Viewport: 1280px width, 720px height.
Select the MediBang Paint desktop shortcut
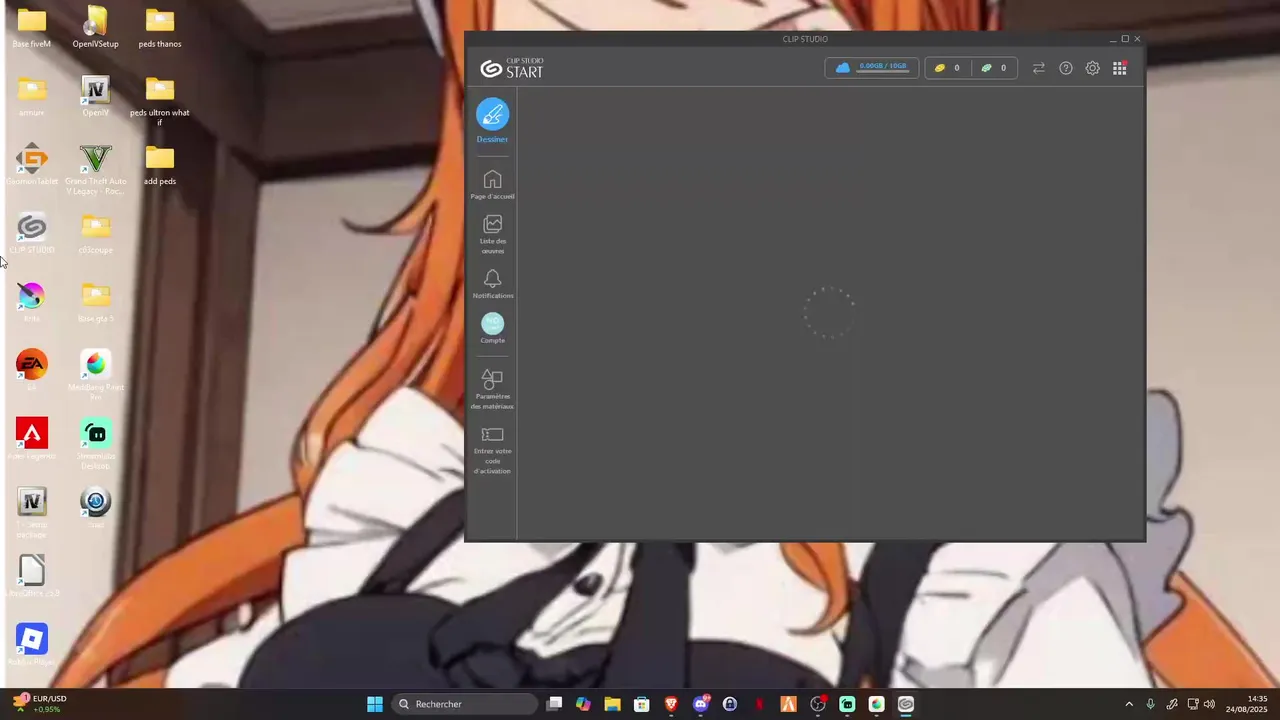pos(96,375)
